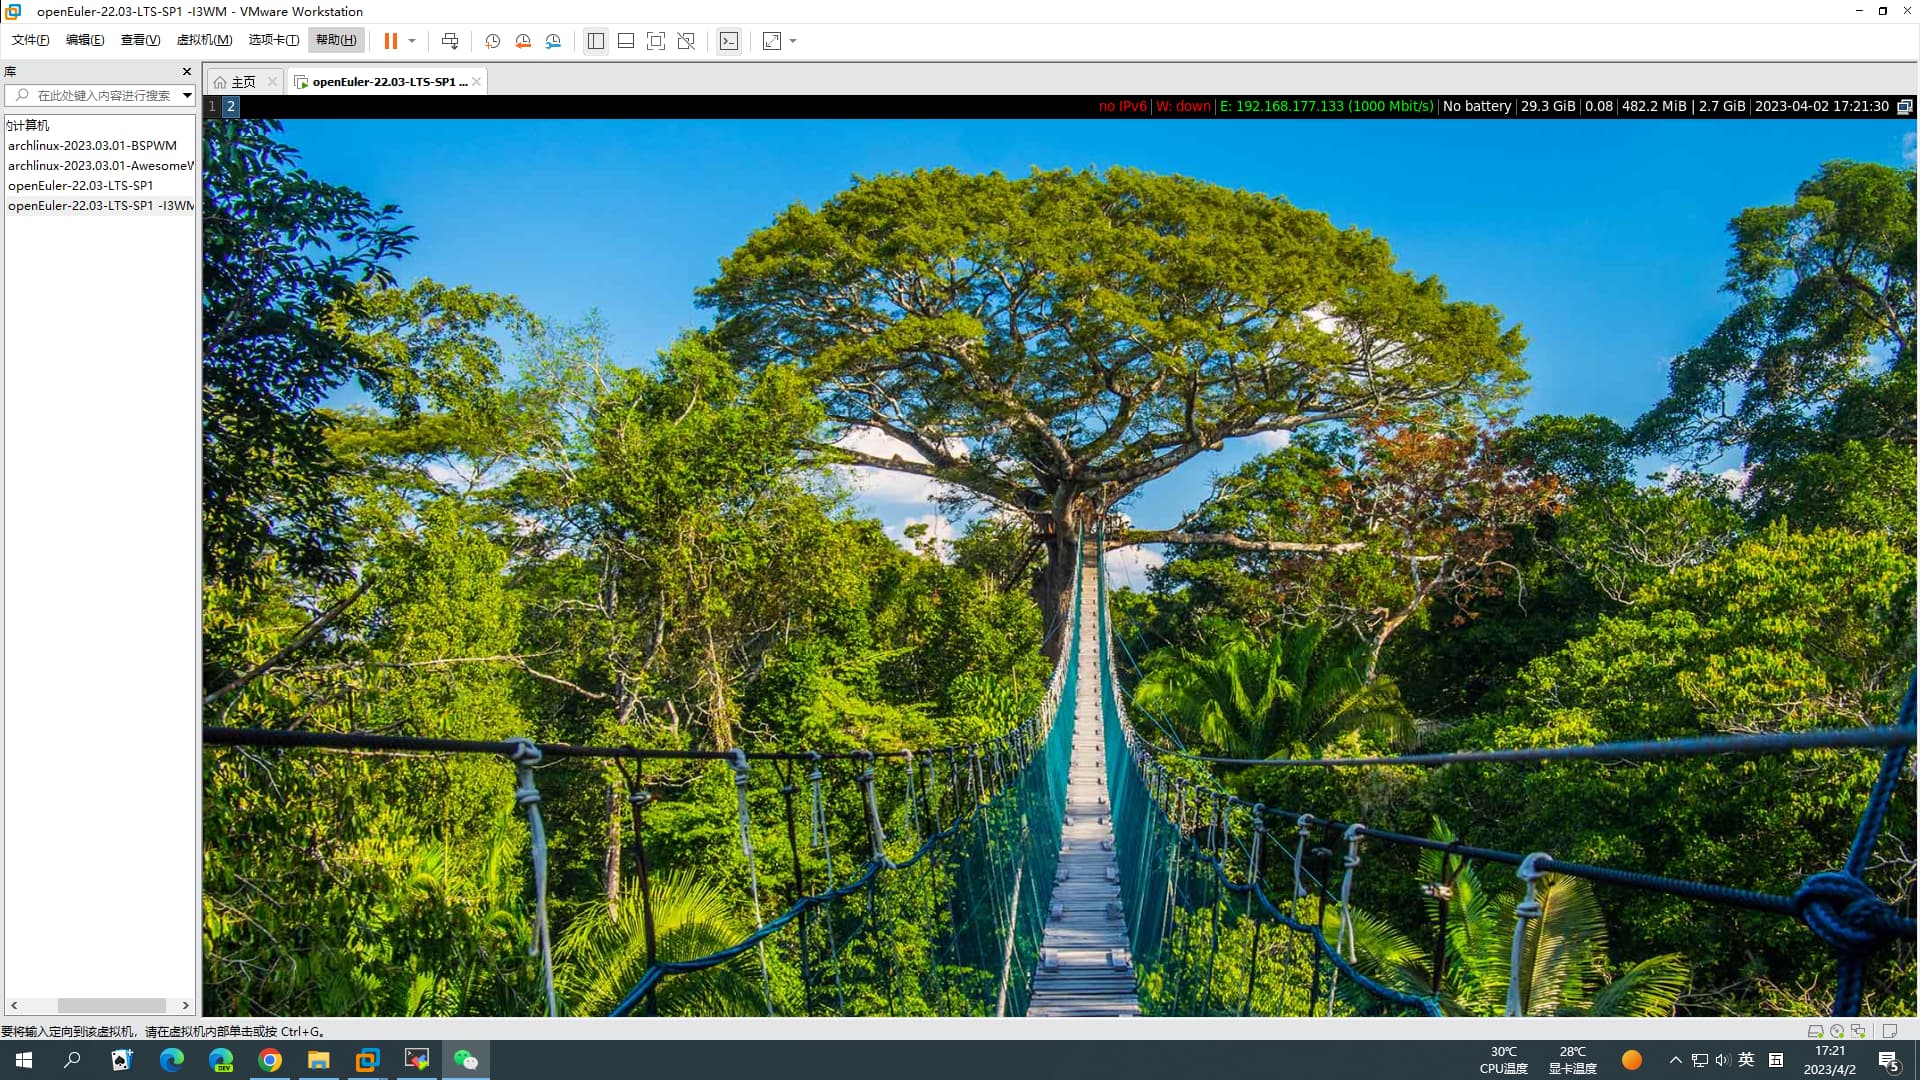The image size is (1920, 1080).
Task: Open the console view icon
Action: coord(729,41)
